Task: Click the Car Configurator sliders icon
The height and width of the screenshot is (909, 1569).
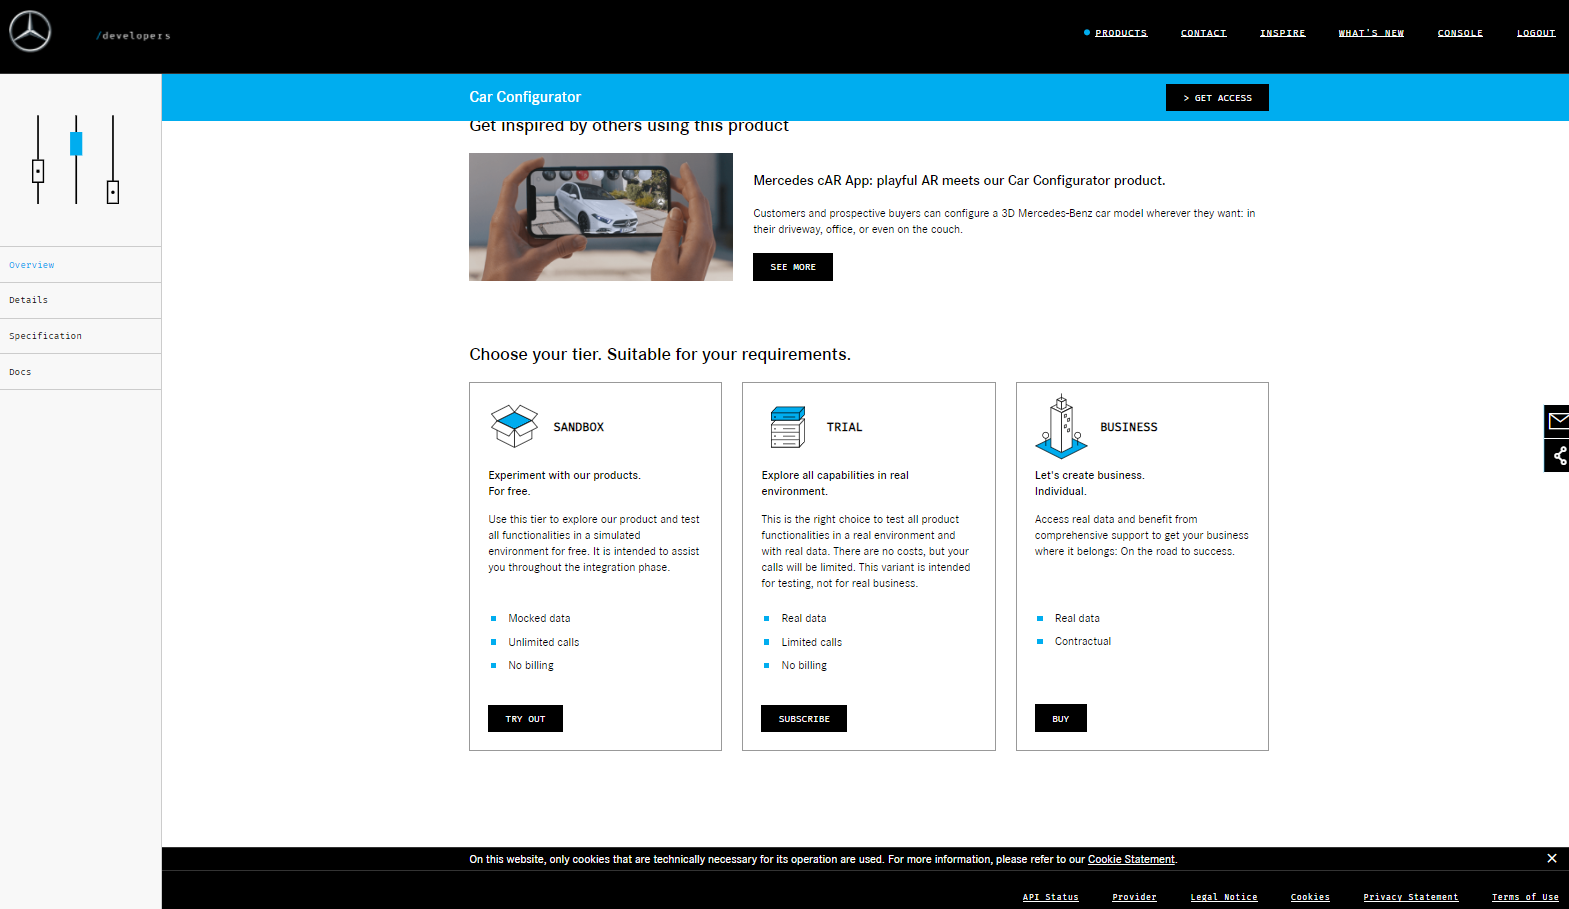Action: pos(76,160)
